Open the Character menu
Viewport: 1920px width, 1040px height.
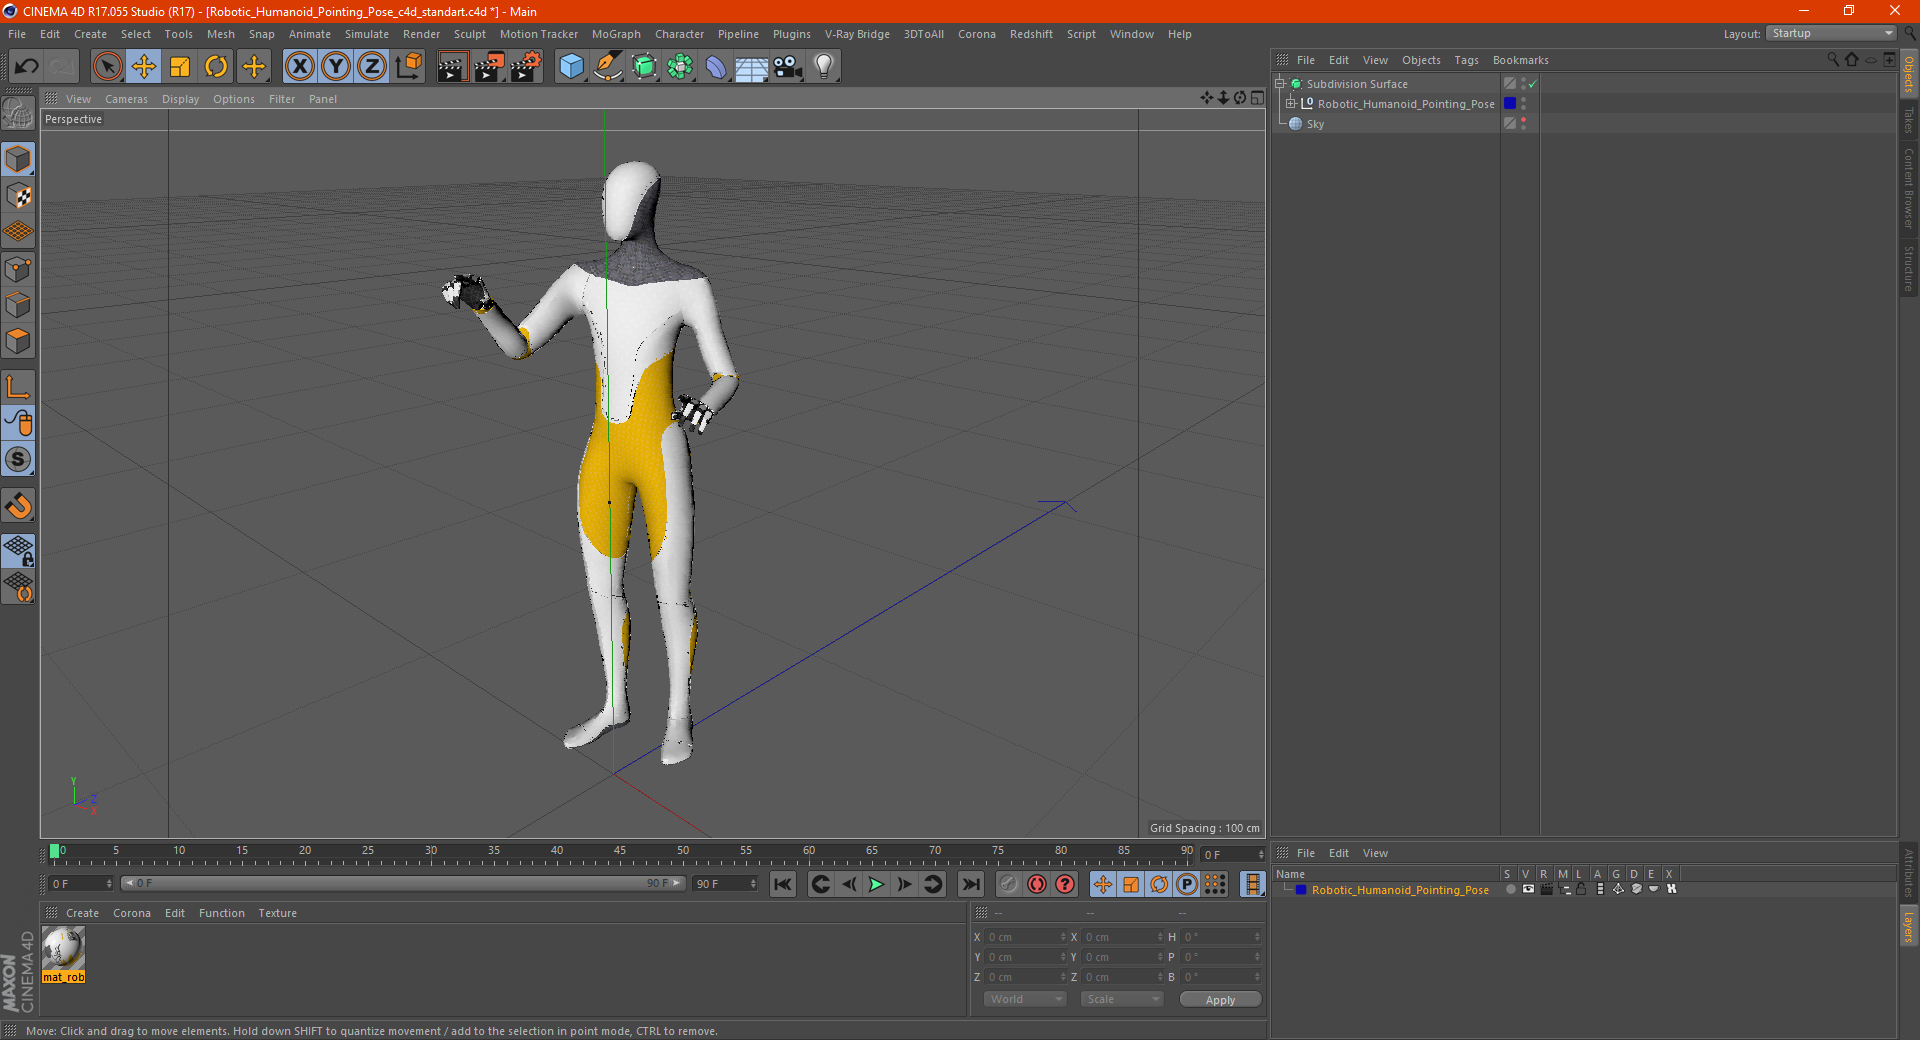(679, 34)
